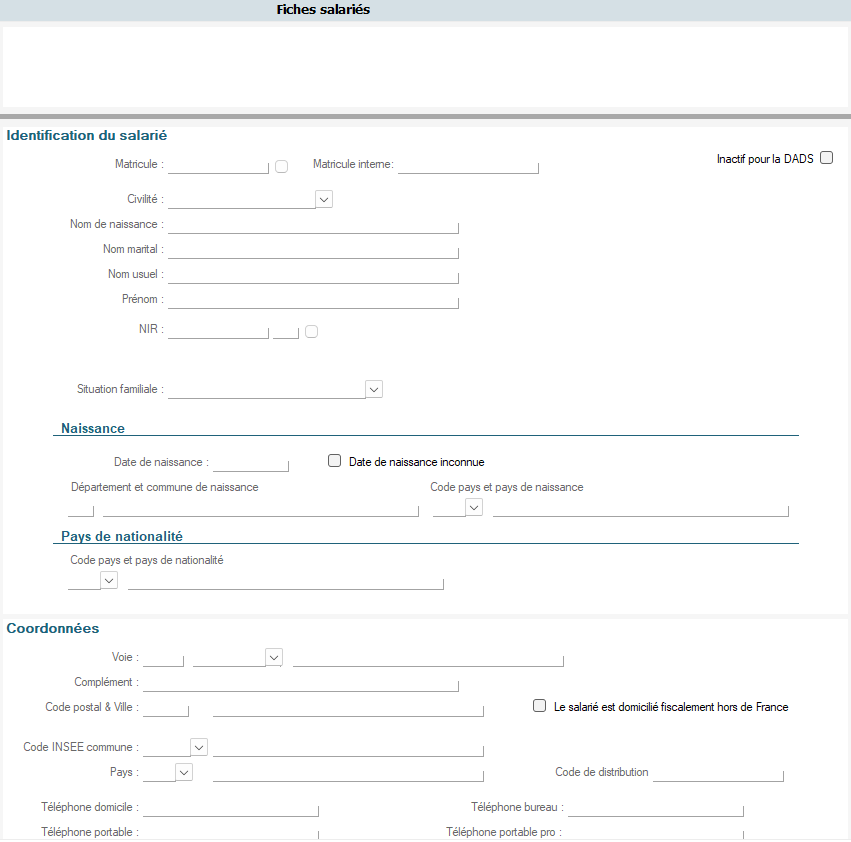Viewport: 851px width, 842px height.
Task: Click the INSEE commune name field
Action: click(x=348, y=749)
